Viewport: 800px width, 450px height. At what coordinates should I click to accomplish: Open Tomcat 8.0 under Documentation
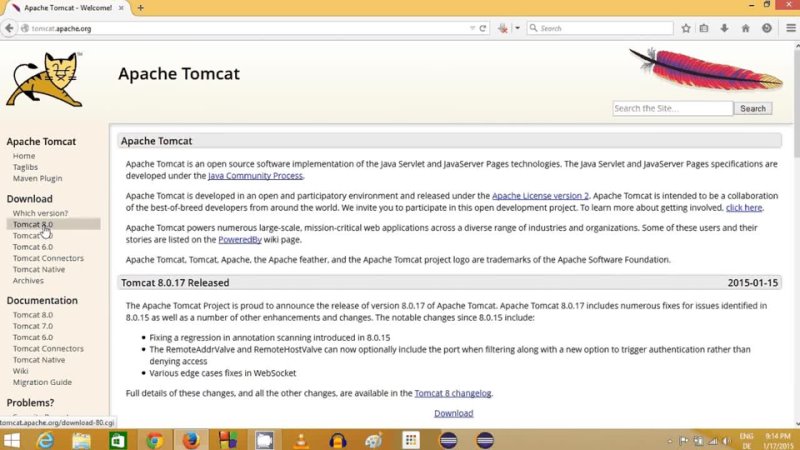33,315
